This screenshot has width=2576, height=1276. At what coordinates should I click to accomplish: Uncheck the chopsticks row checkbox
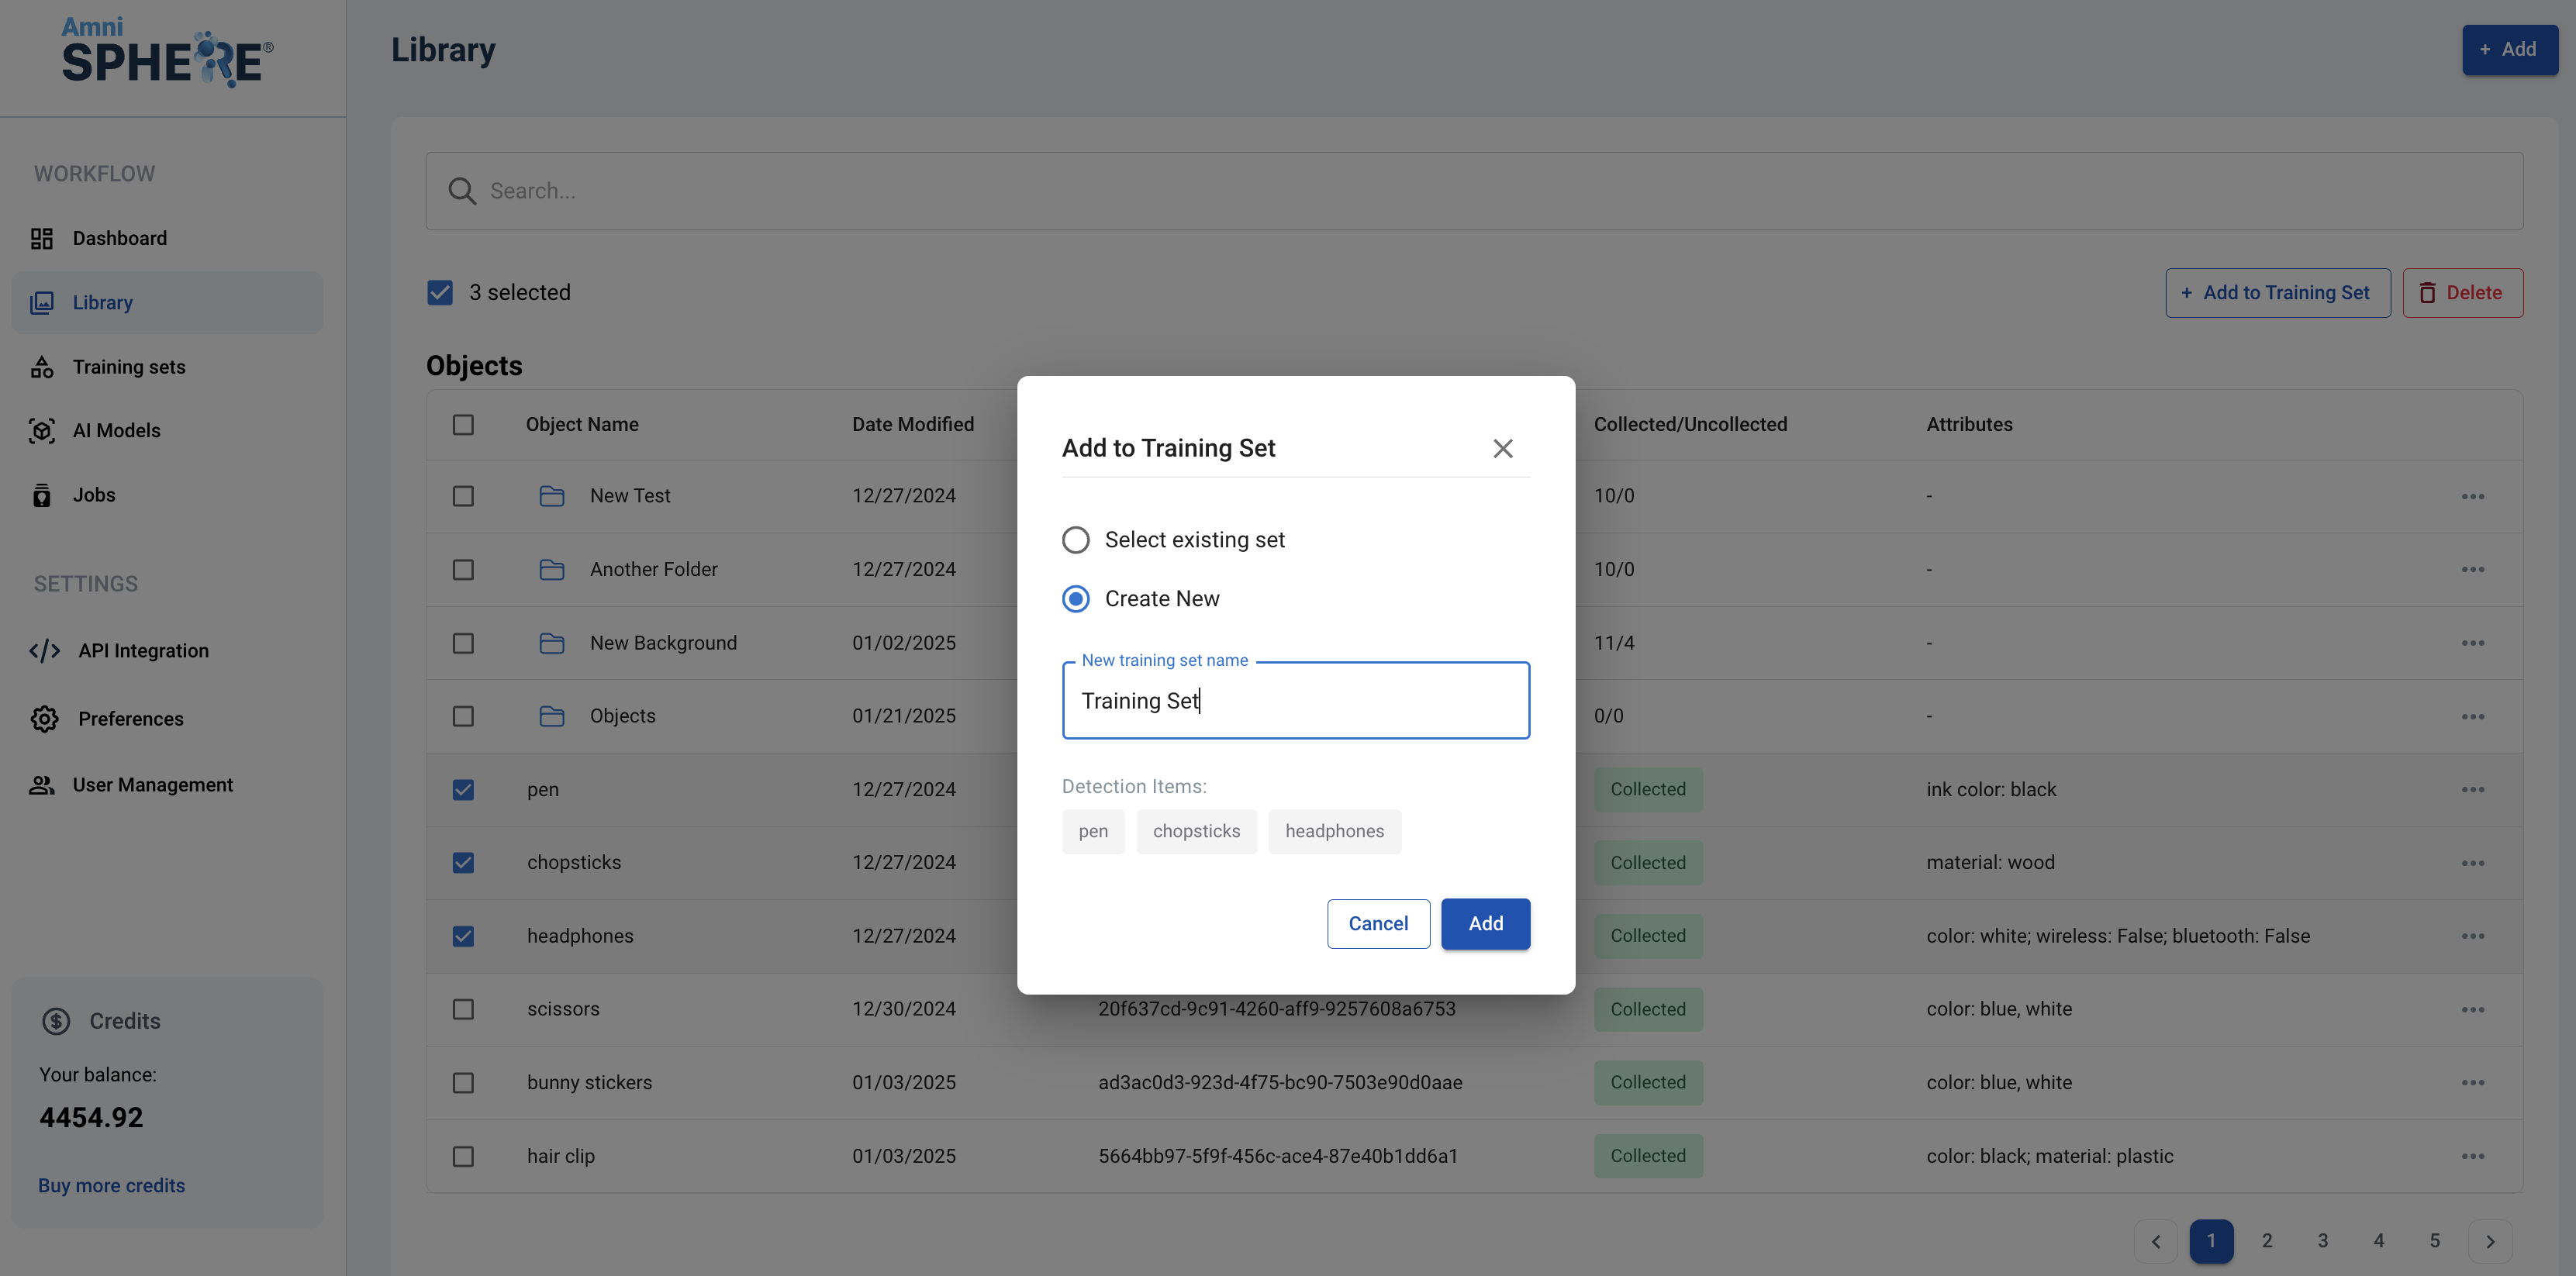coord(463,863)
